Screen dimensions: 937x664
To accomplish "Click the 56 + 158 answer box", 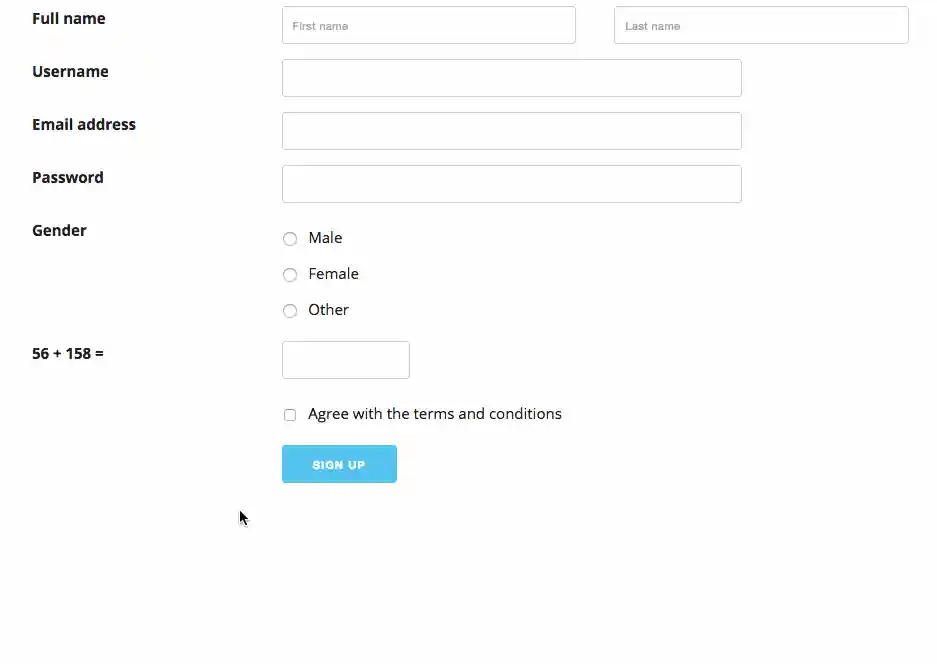I will [x=345, y=360].
